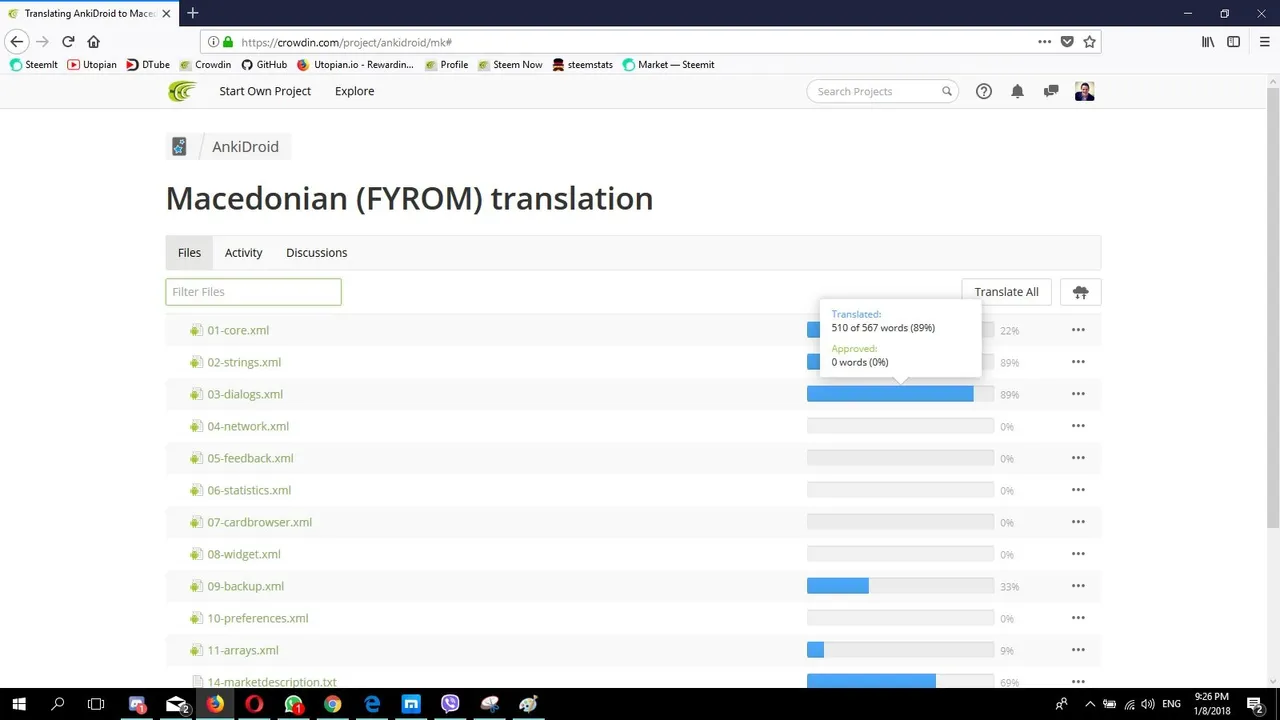Click the cloud download button
The width and height of the screenshot is (1280, 720).
(x=1080, y=292)
